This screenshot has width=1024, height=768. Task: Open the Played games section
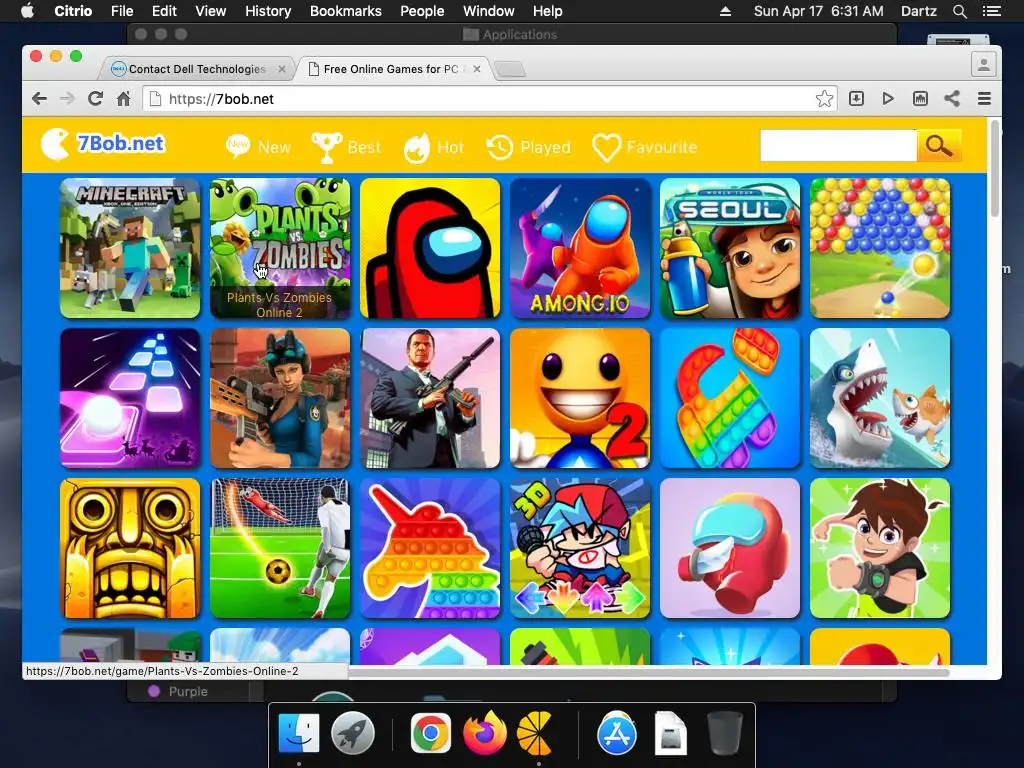point(528,146)
